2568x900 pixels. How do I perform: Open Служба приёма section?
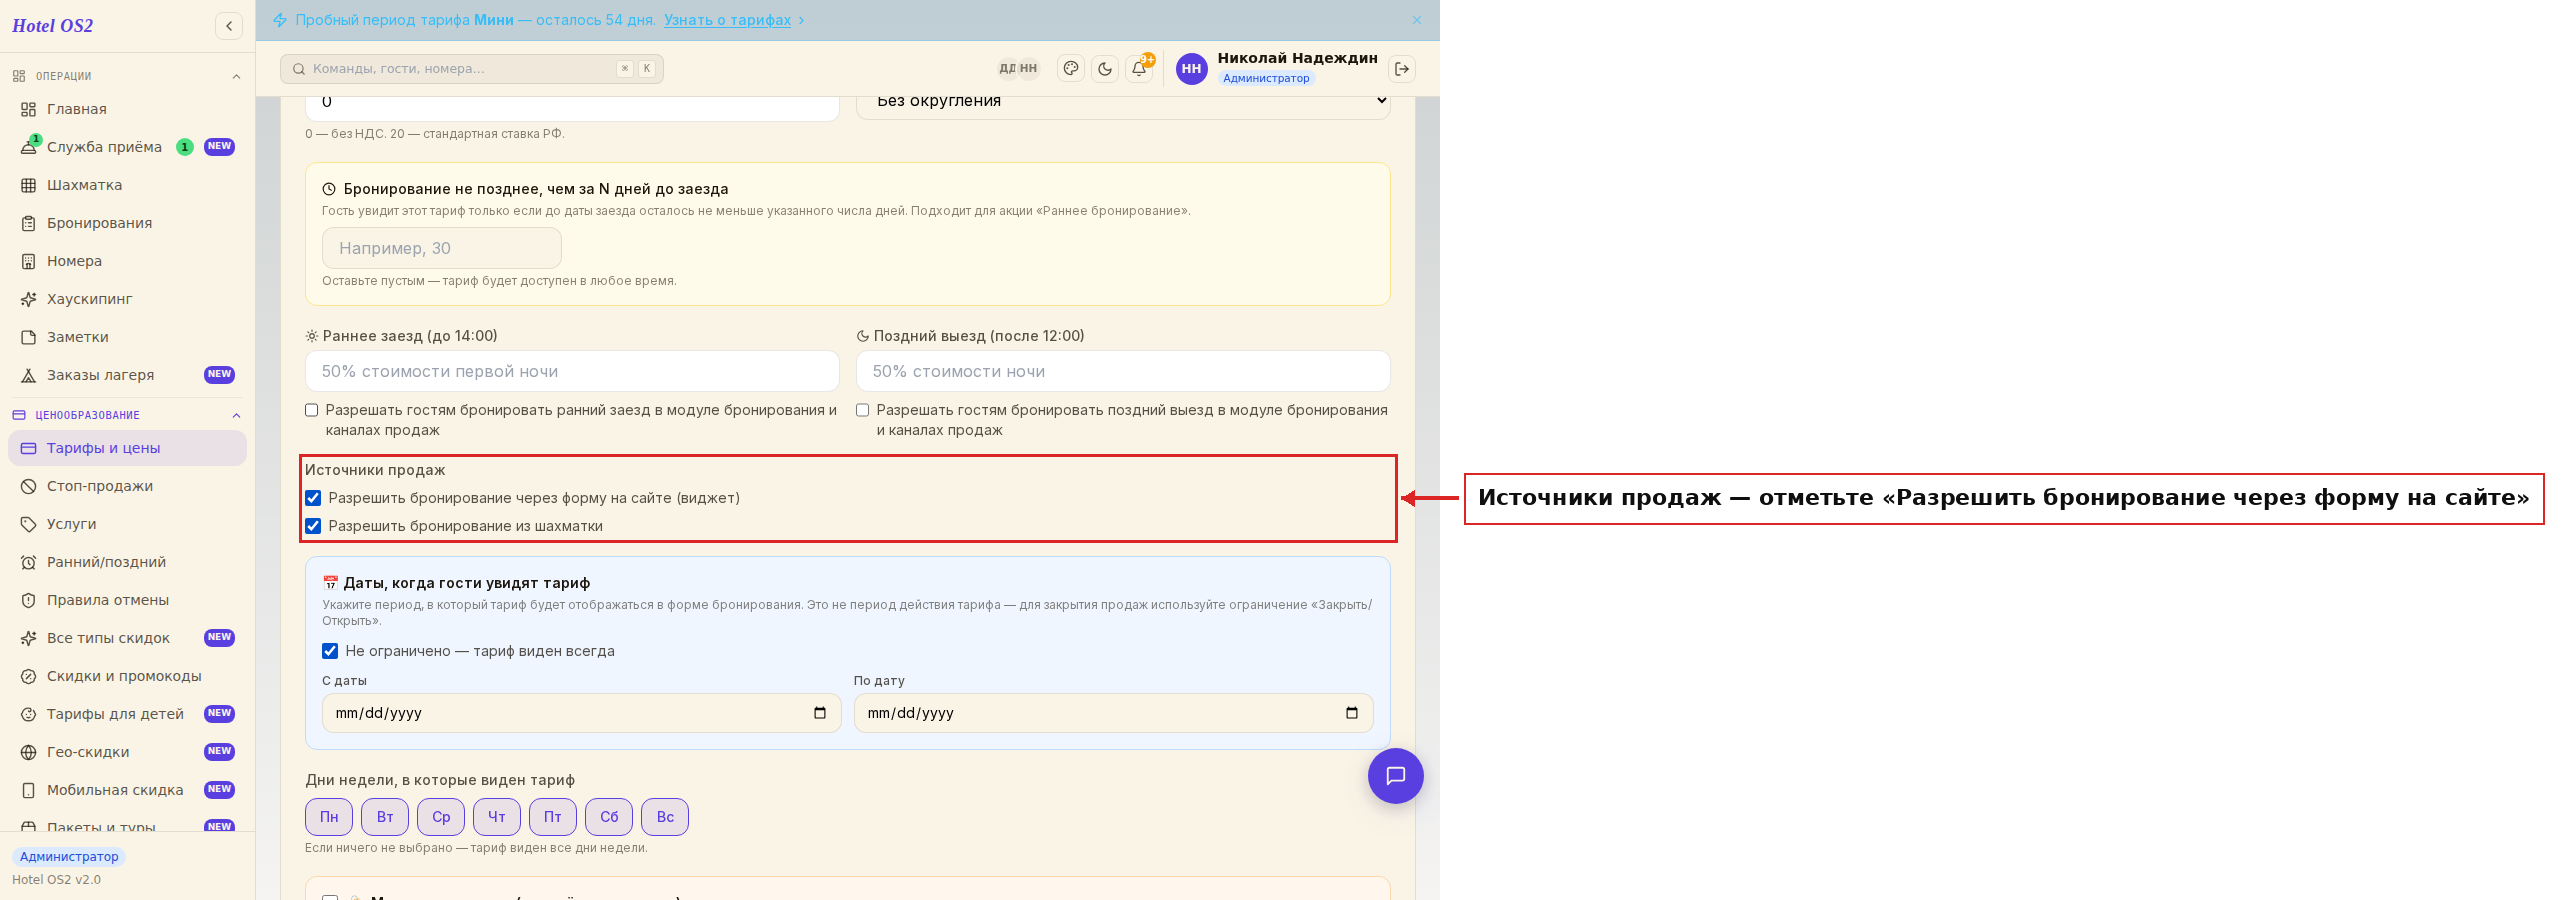point(127,147)
